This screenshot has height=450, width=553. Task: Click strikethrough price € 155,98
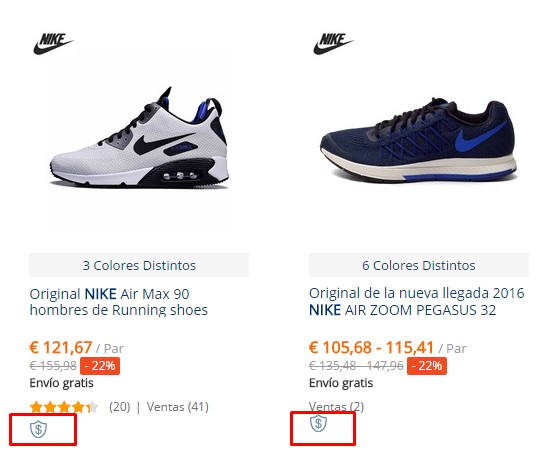(53, 366)
